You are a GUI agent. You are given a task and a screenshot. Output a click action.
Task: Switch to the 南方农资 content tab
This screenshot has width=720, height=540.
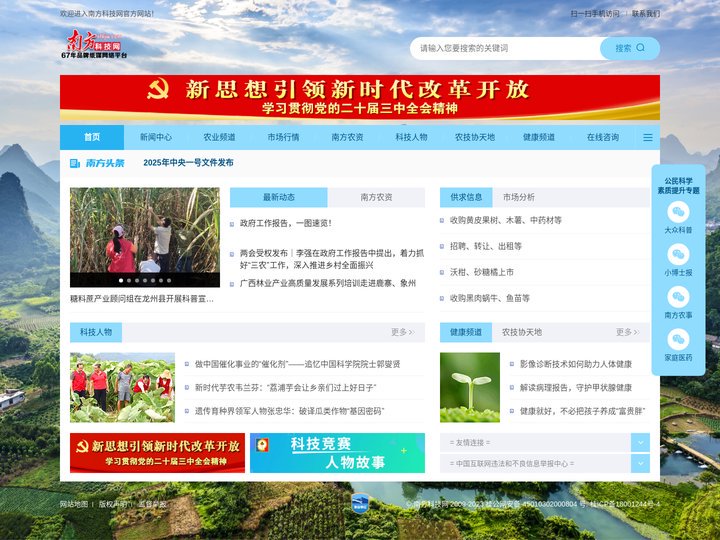[x=377, y=197]
